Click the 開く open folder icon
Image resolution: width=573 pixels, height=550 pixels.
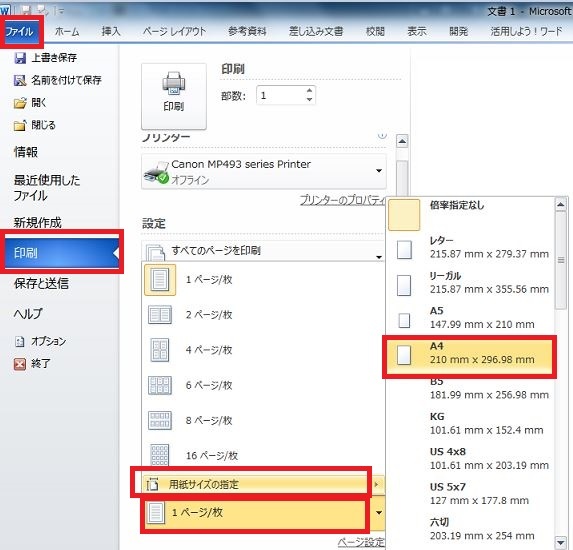click(x=20, y=103)
